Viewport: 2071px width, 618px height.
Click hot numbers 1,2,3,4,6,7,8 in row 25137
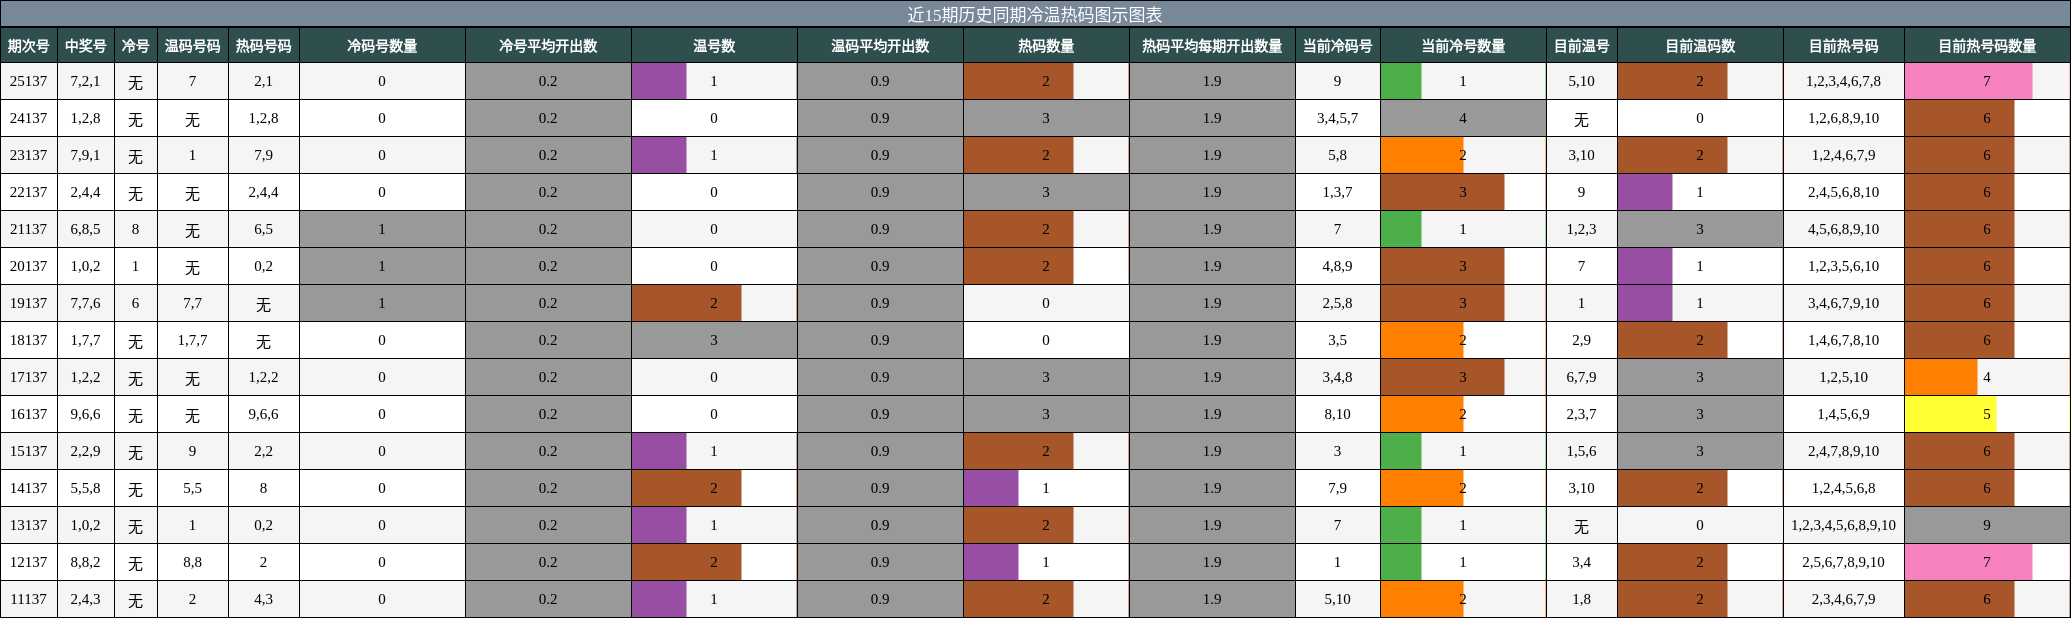1843,81
